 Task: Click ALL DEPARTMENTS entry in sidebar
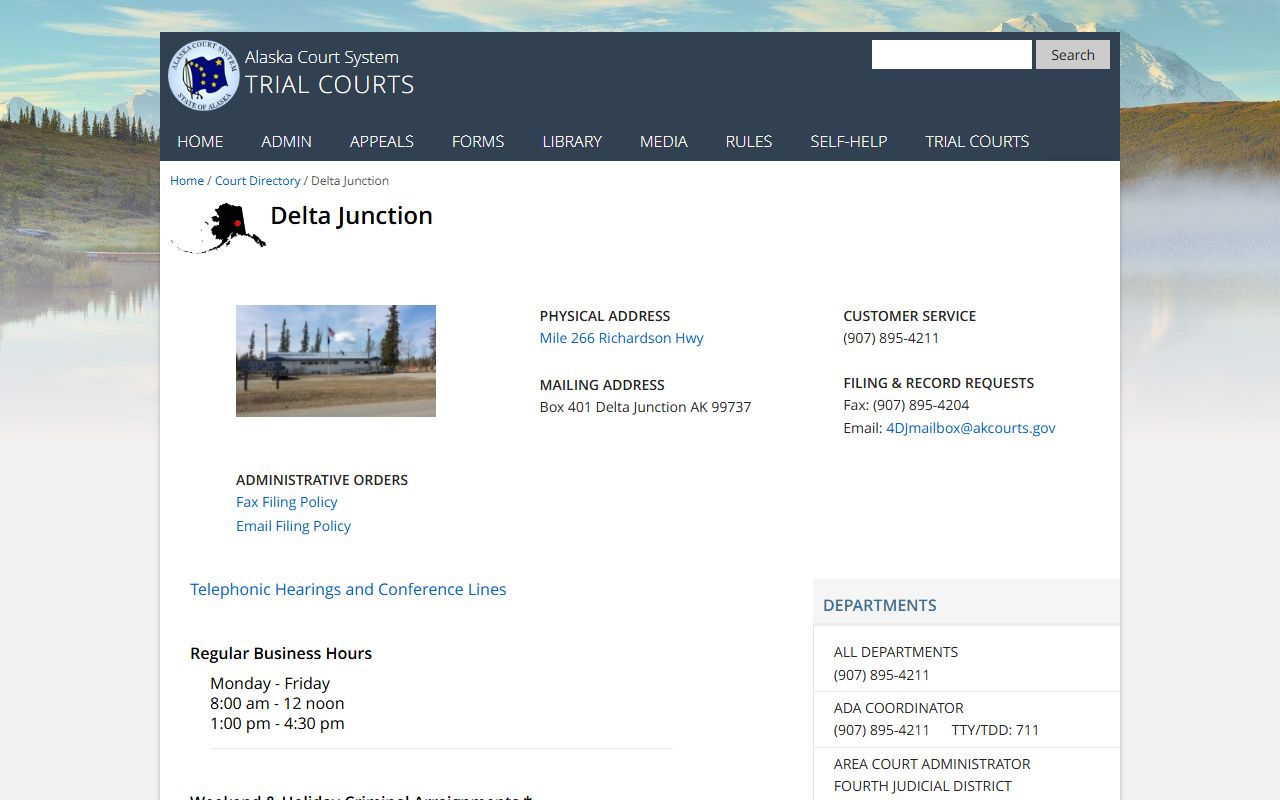(896, 652)
